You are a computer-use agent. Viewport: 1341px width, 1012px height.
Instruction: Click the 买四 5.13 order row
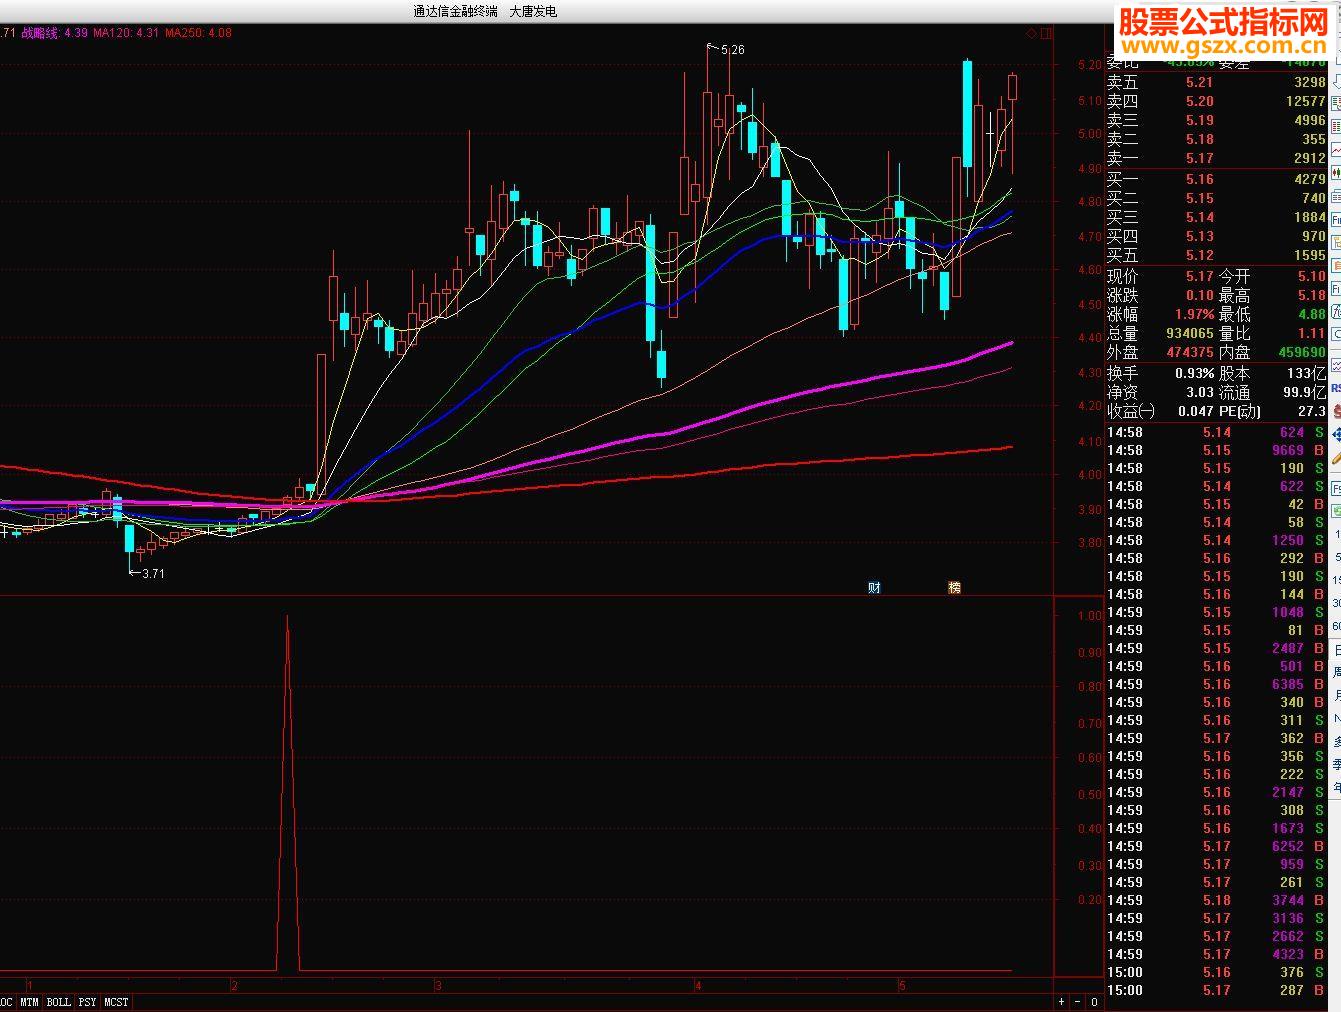pyautogui.click(x=1216, y=236)
